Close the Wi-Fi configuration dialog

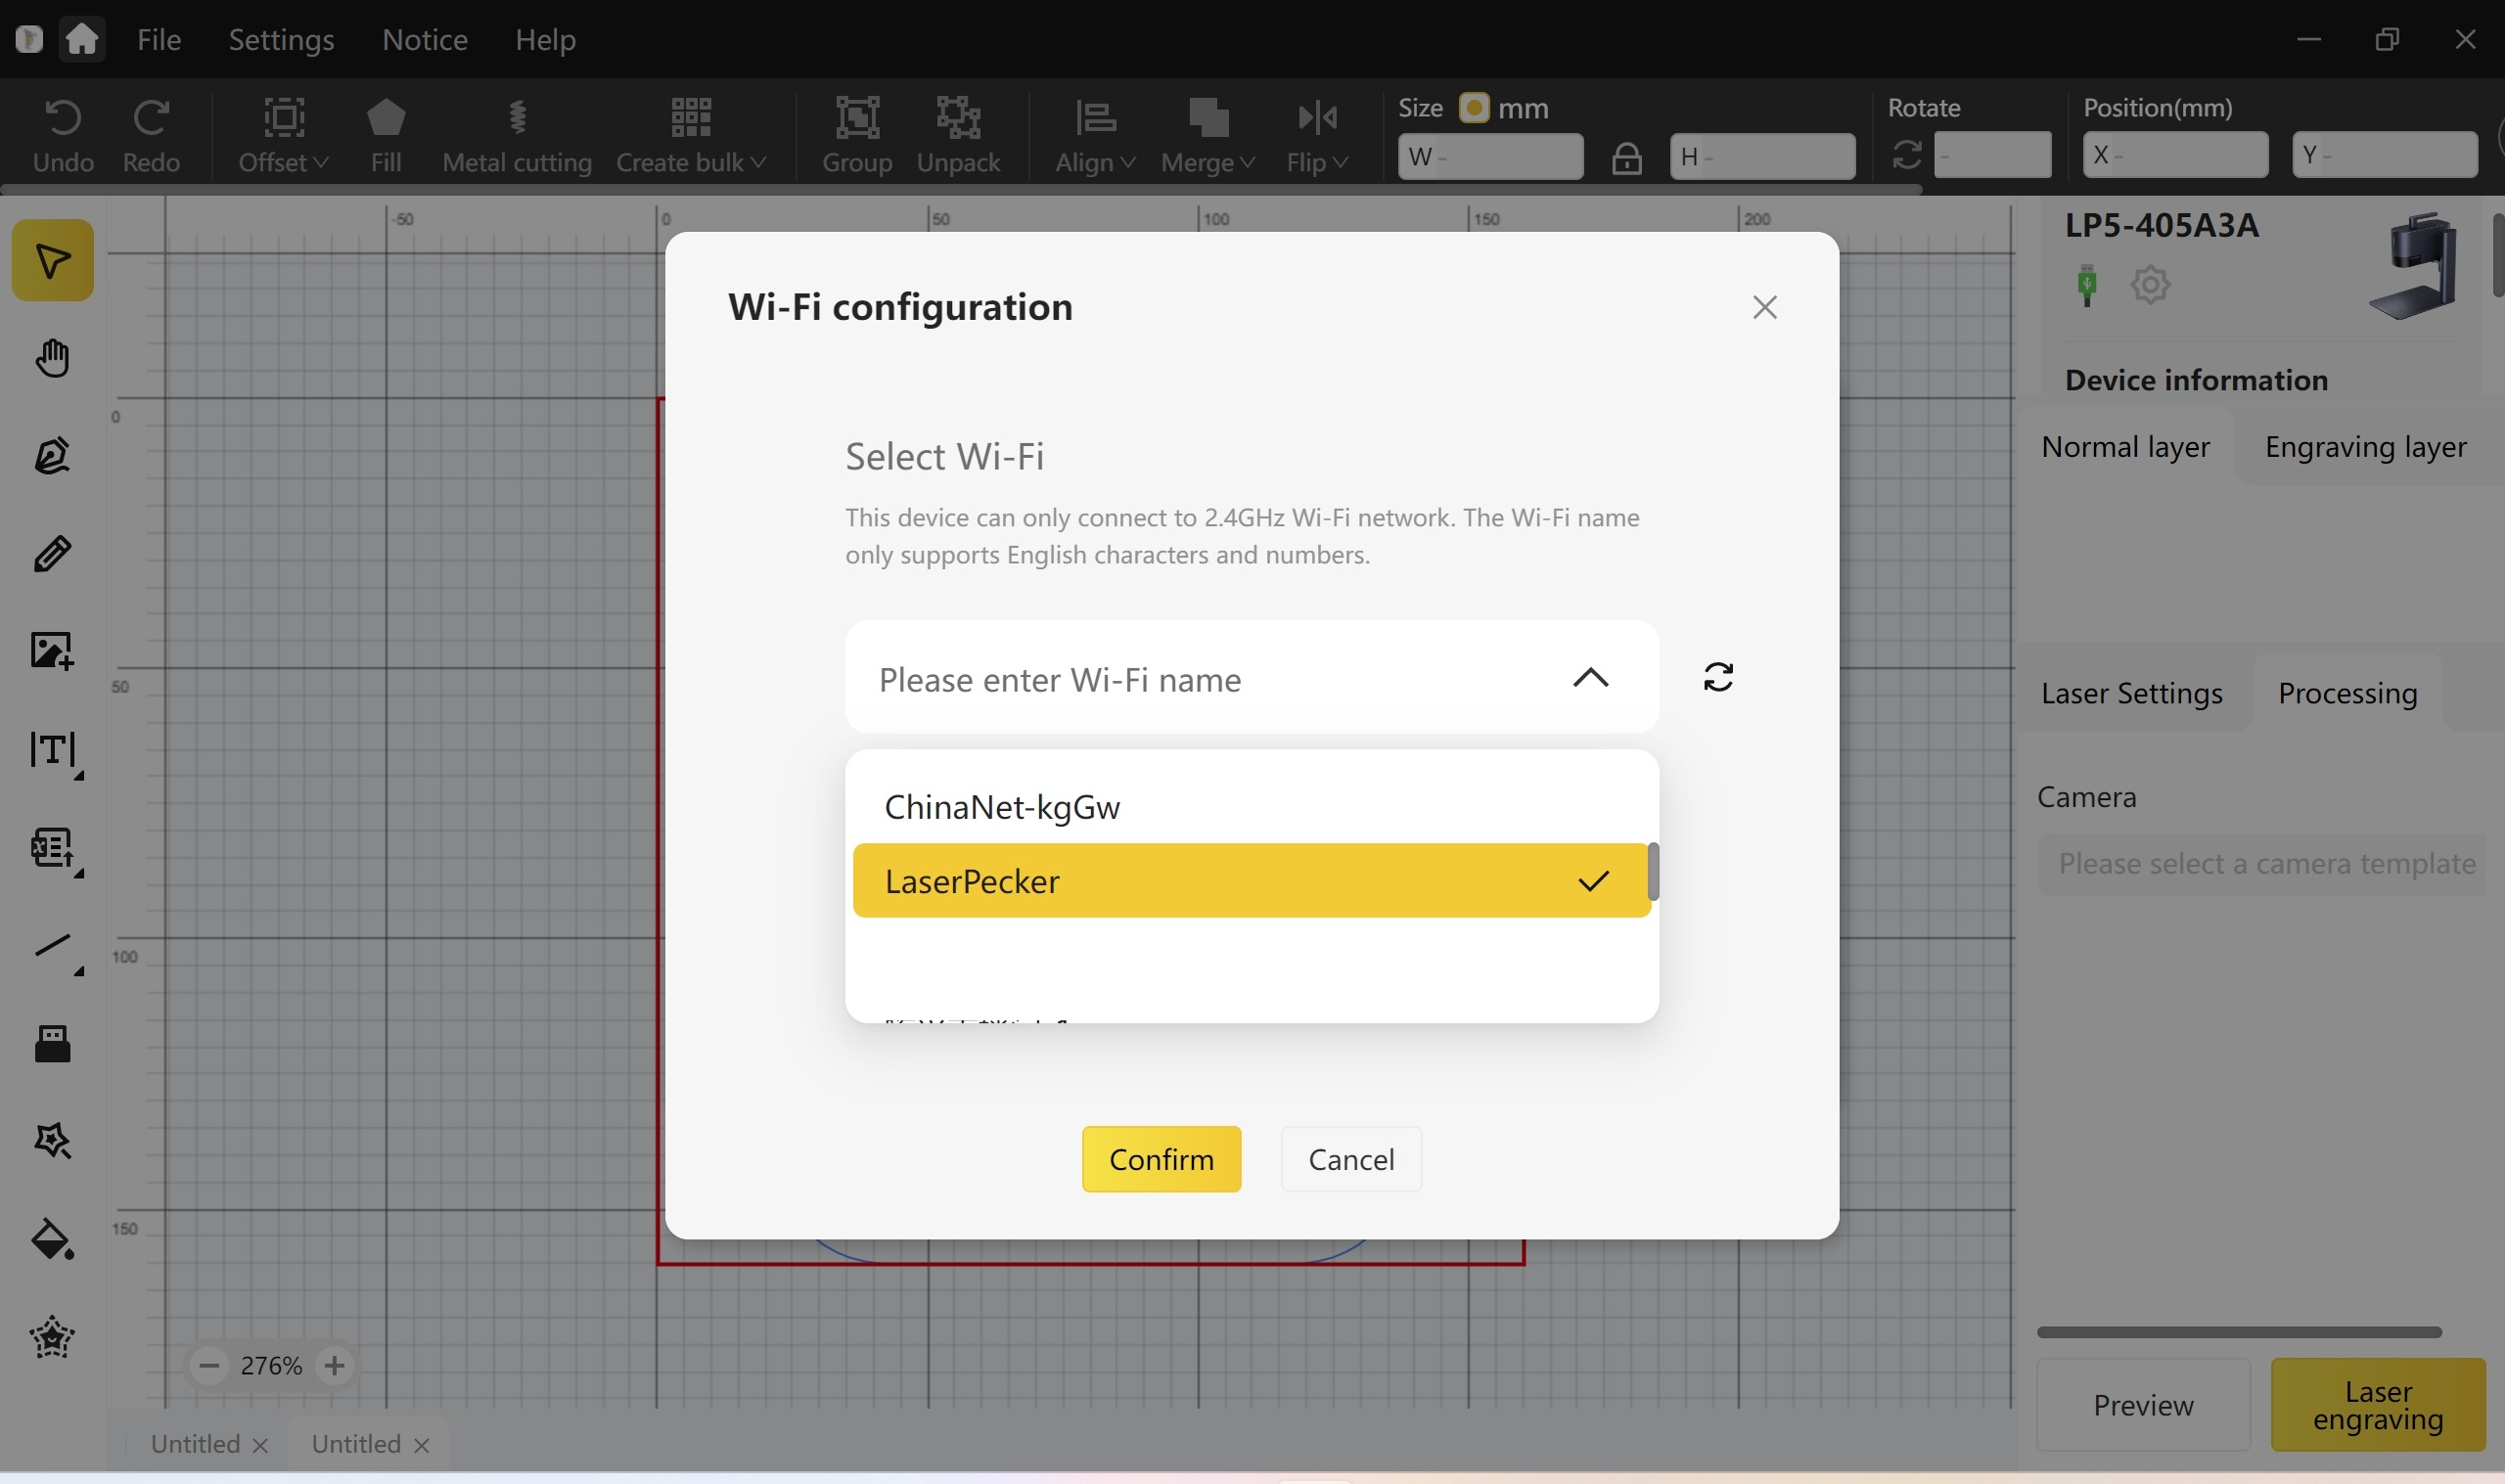(x=1764, y=307)
